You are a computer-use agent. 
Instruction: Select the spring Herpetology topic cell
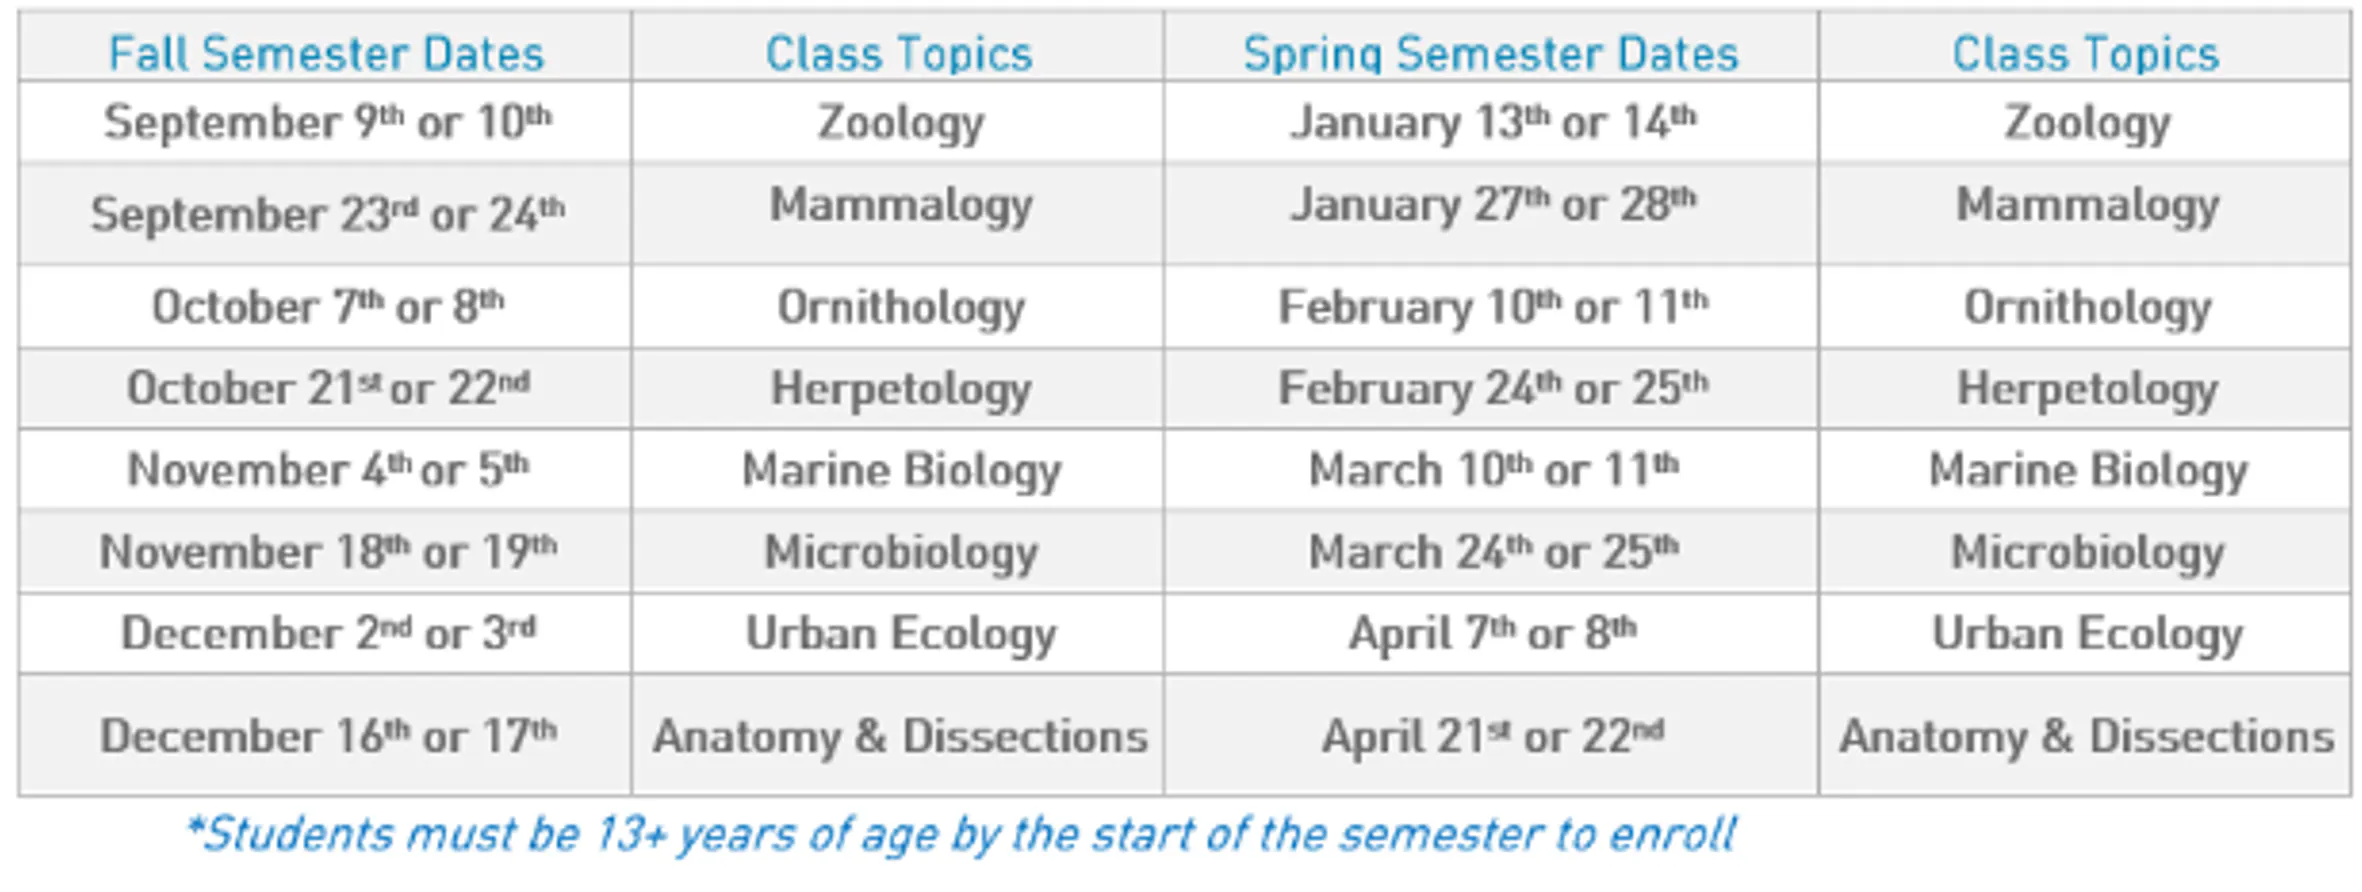click(2087, 390)
